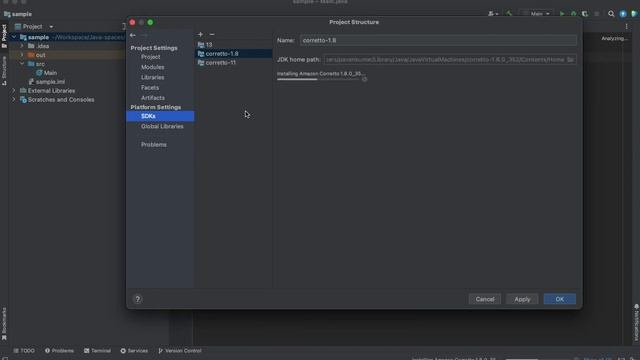Open the Notifications side panel
Viewport: 640px width, 360px height.
pos(636,322)
